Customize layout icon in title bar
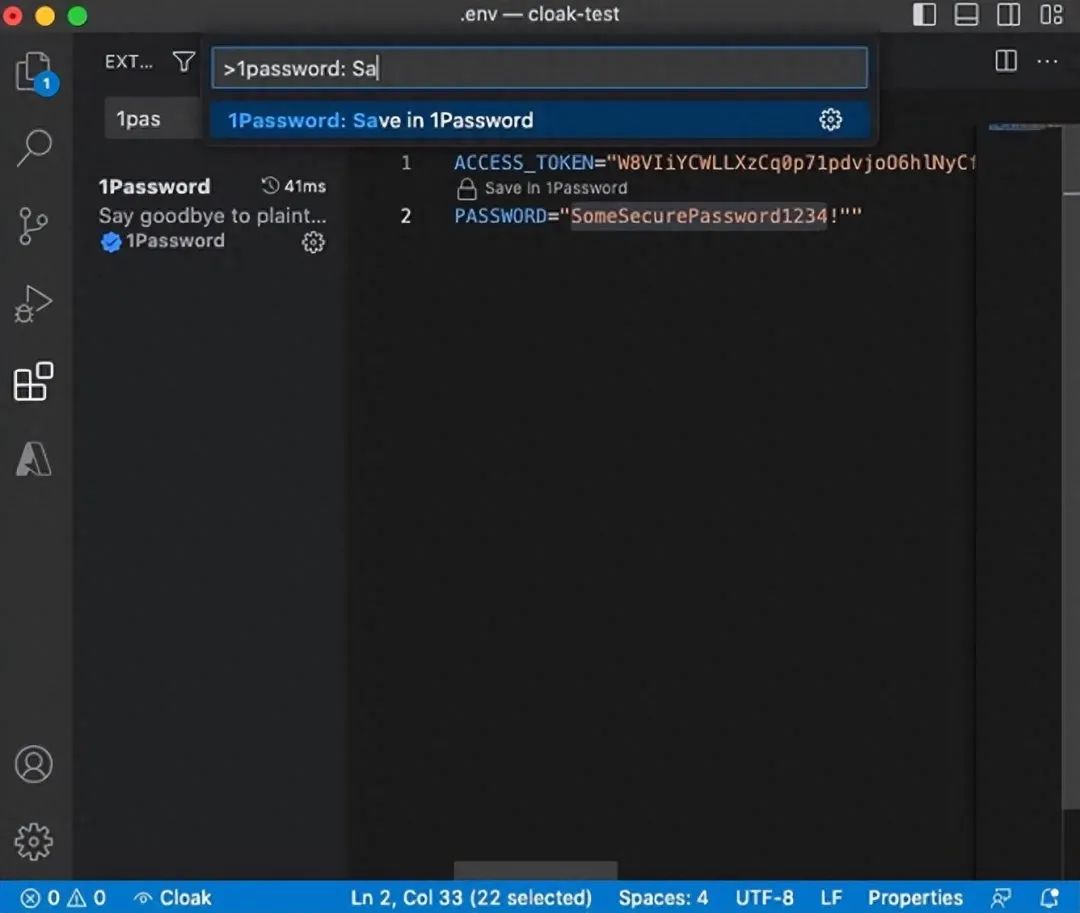1080x913 pixels. click(x=1051, y=14)
